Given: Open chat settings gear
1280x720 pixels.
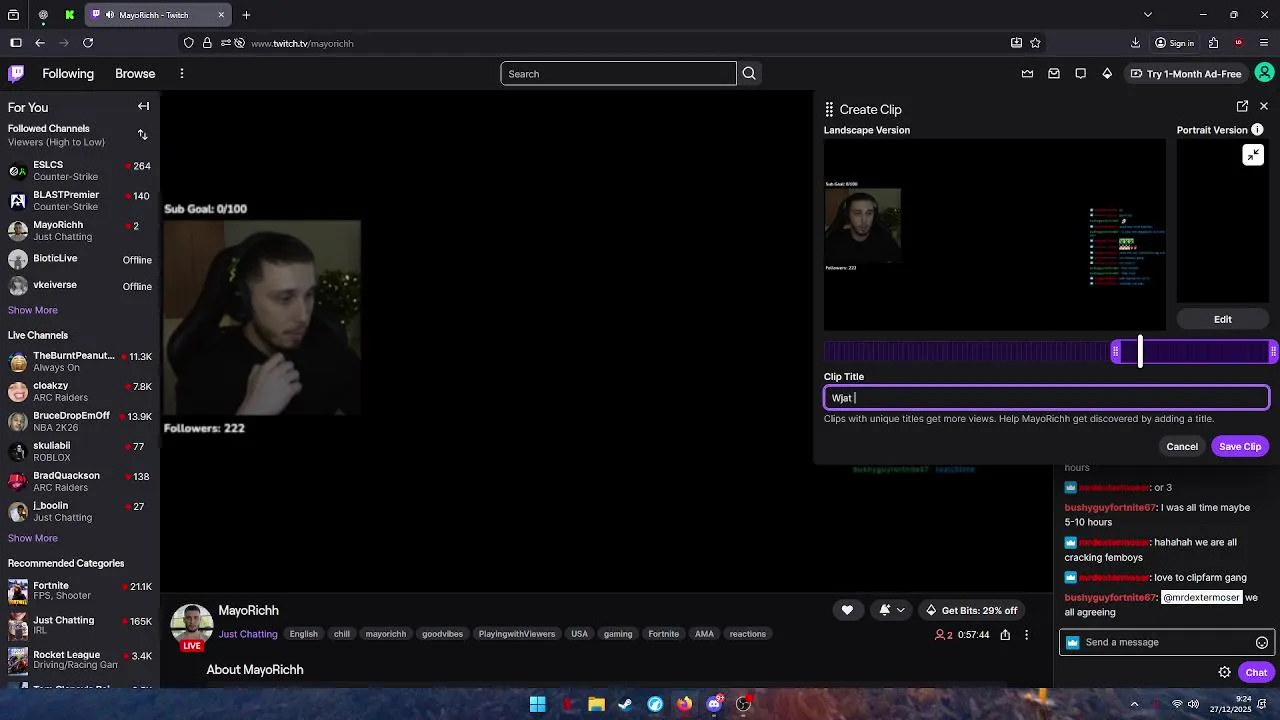Looking at the screenshot, I should (1224, 673).
